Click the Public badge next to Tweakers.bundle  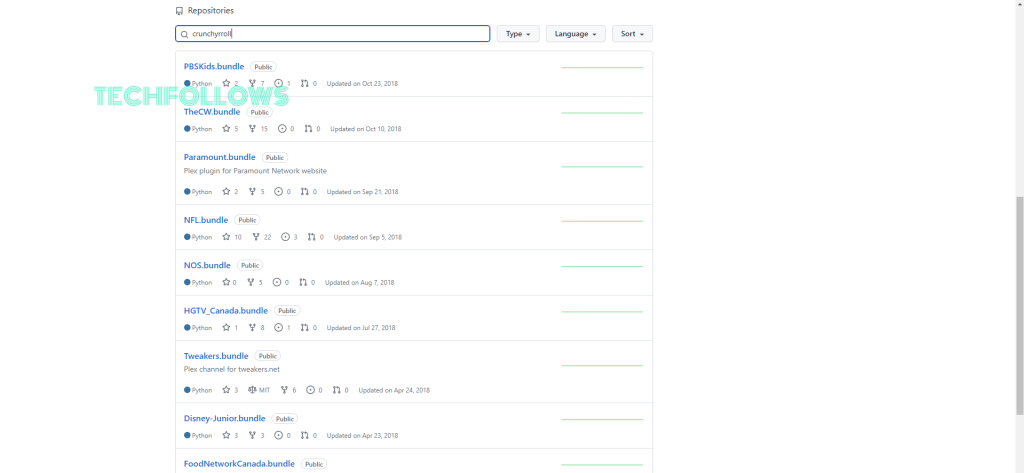tap(268, 356)
